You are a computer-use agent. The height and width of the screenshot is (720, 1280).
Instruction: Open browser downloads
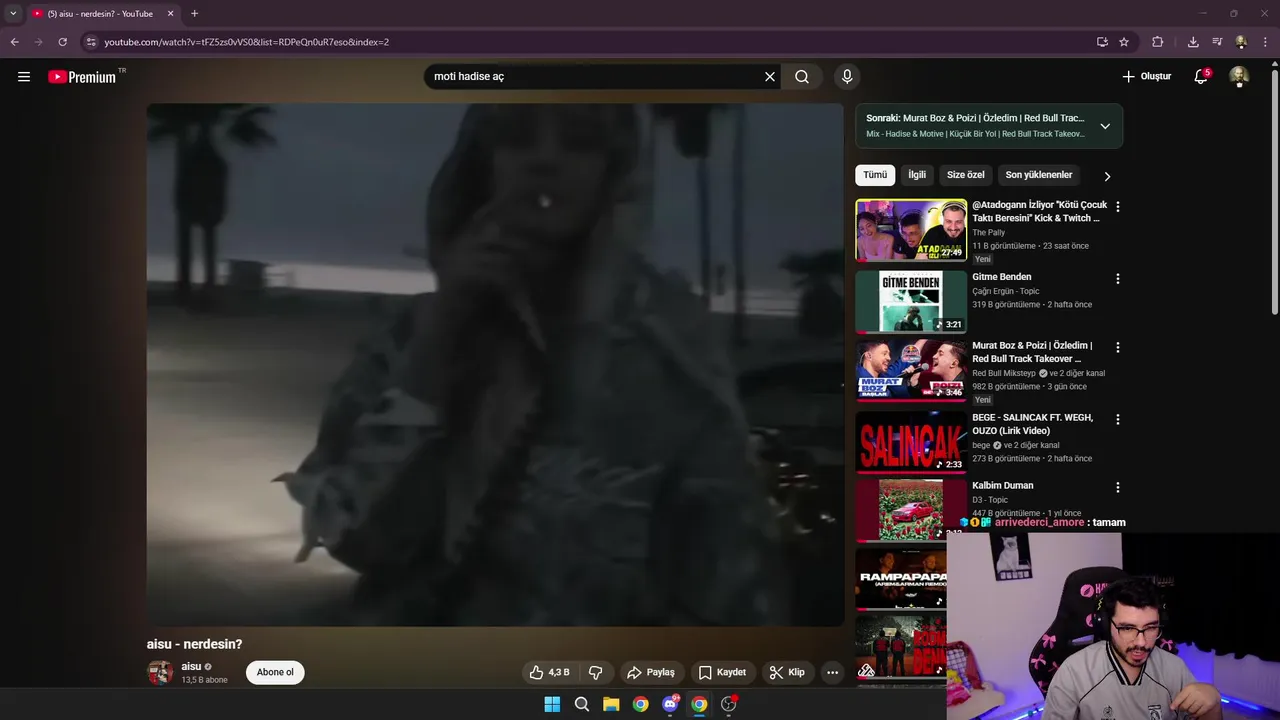(1193, 42)
